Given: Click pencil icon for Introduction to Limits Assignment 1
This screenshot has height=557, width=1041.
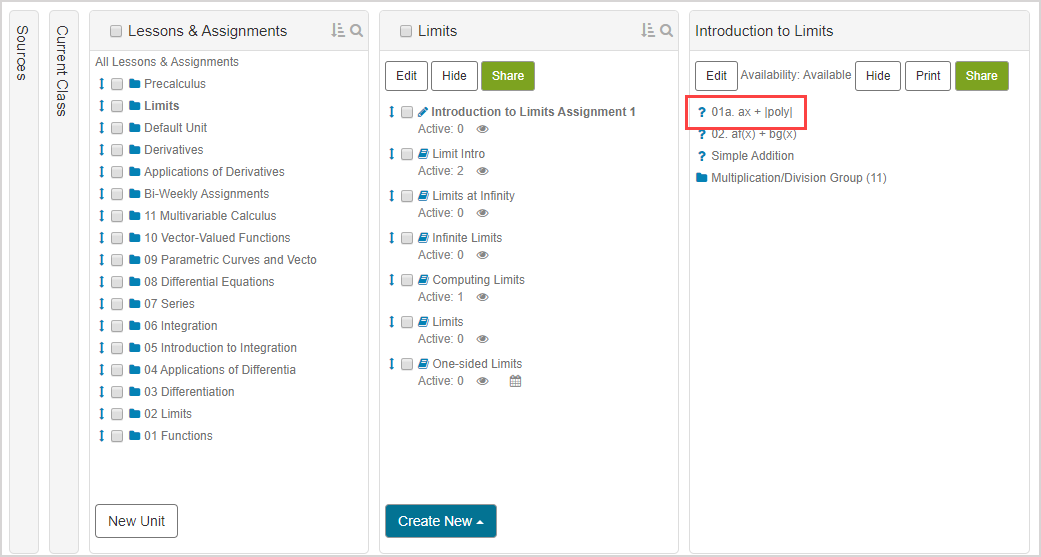Looking at the screenshot, I should 423,112.
